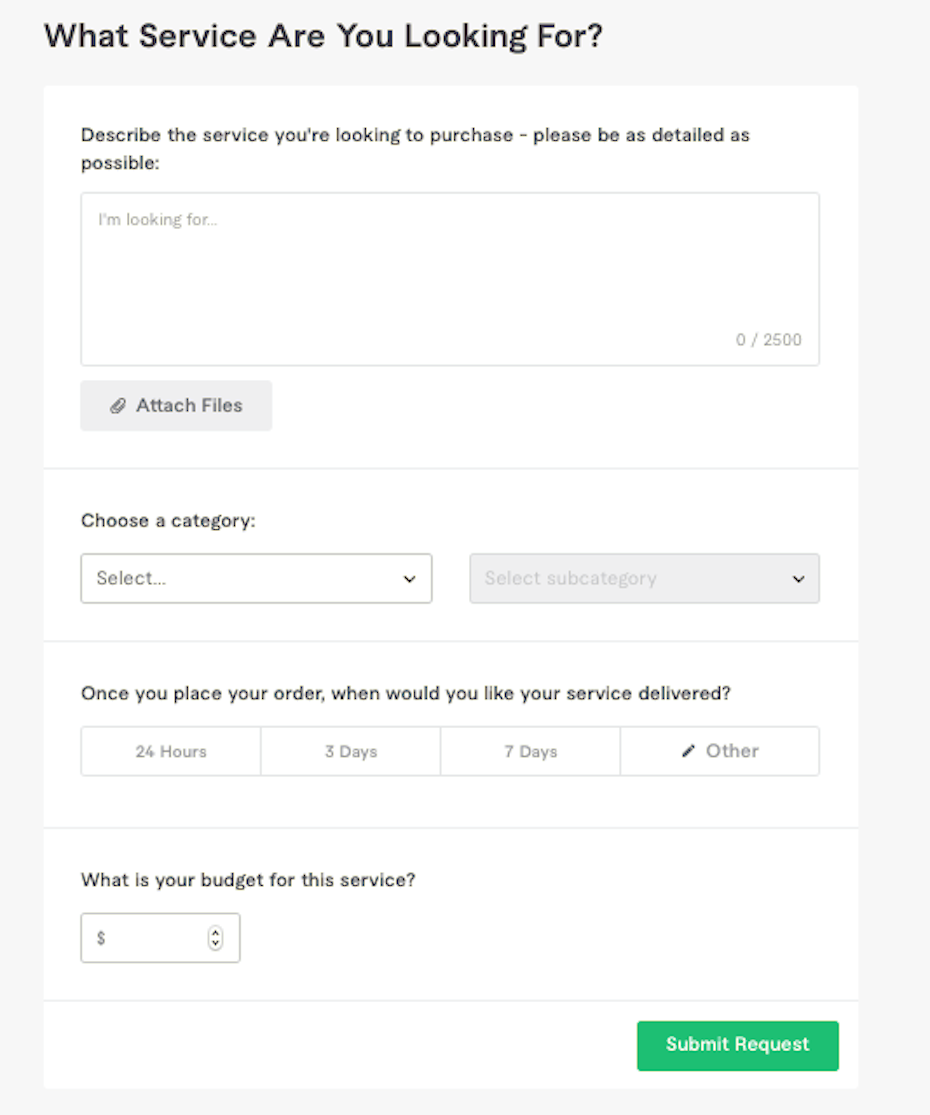
Task: Pick the 7 Days delivery option
Action: pyautogui.click(x=530, y=751)
